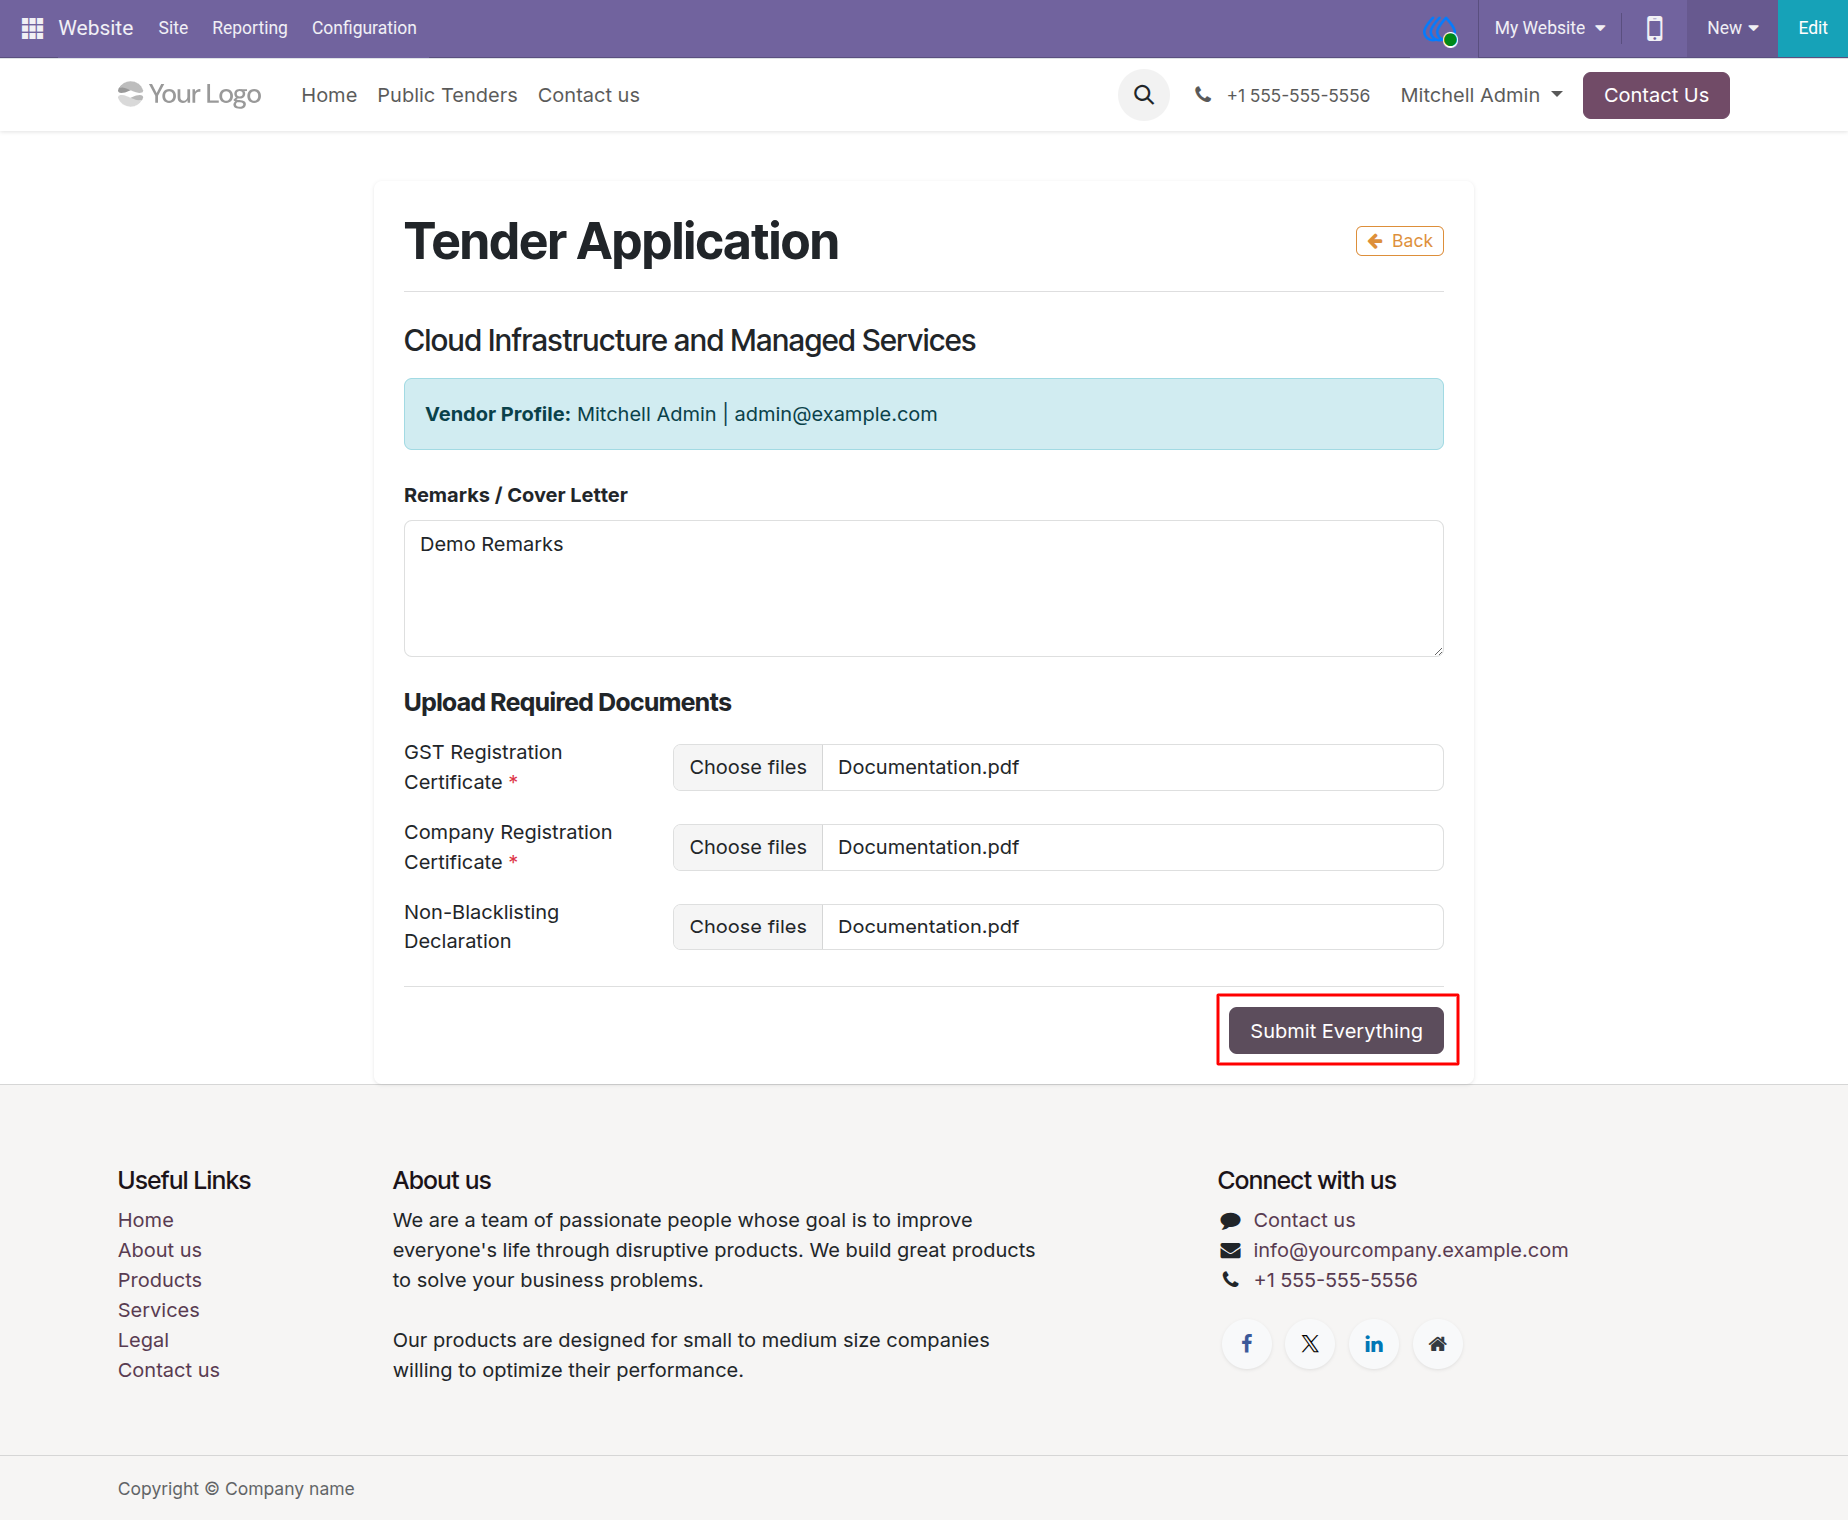
Task: Click Contact us under Connect with us
Action: (1304, 1220)
